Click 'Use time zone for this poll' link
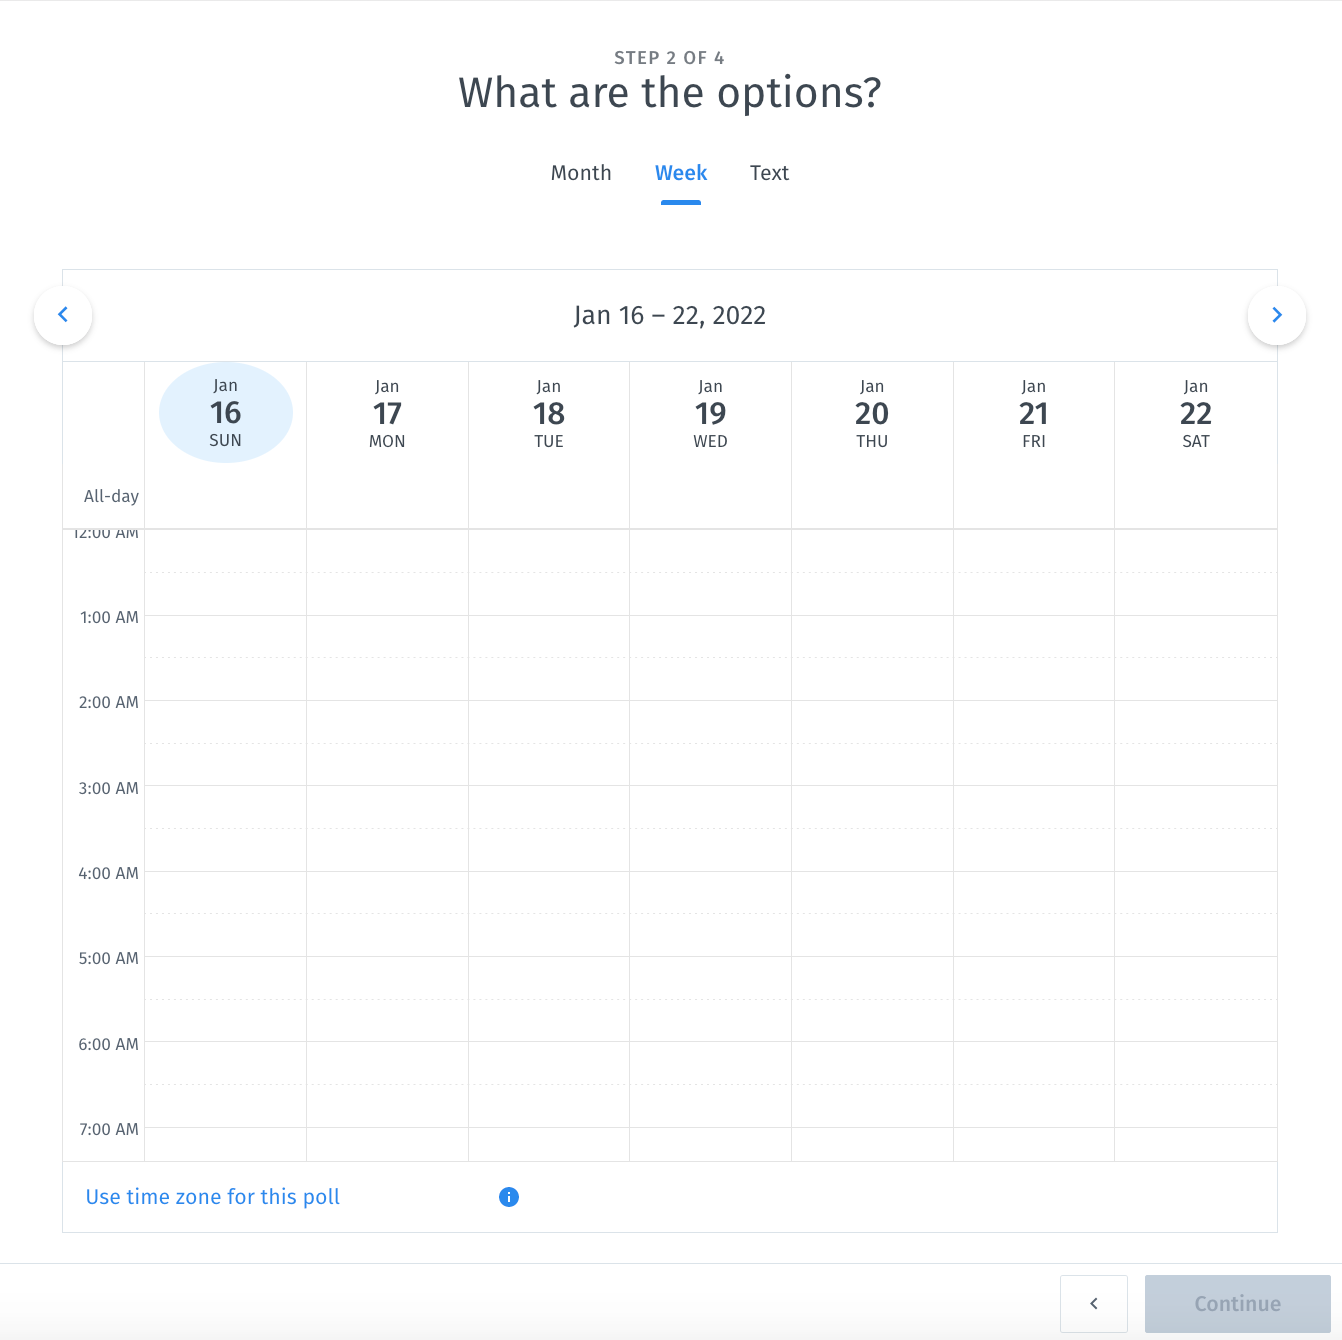Image resolution: width=1342 pixels, height=1340 pixels. tap(213, 1197)
